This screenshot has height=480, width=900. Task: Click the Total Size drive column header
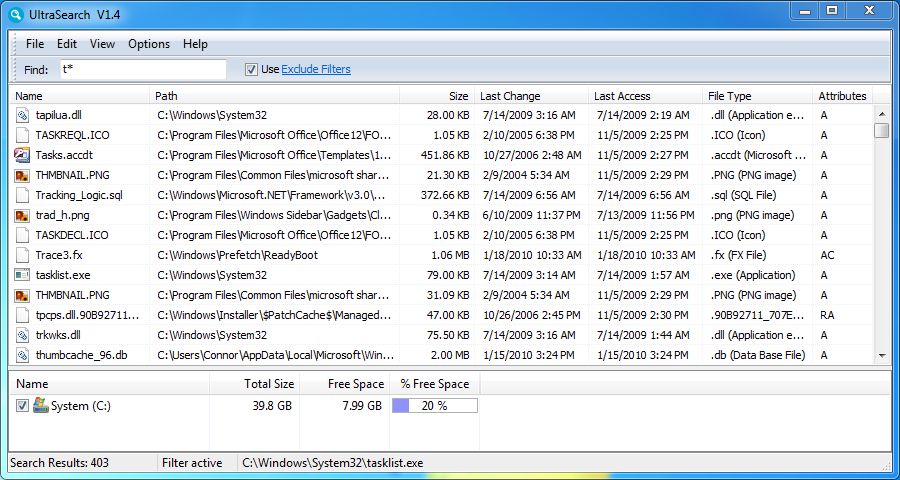tap(255, 384)
